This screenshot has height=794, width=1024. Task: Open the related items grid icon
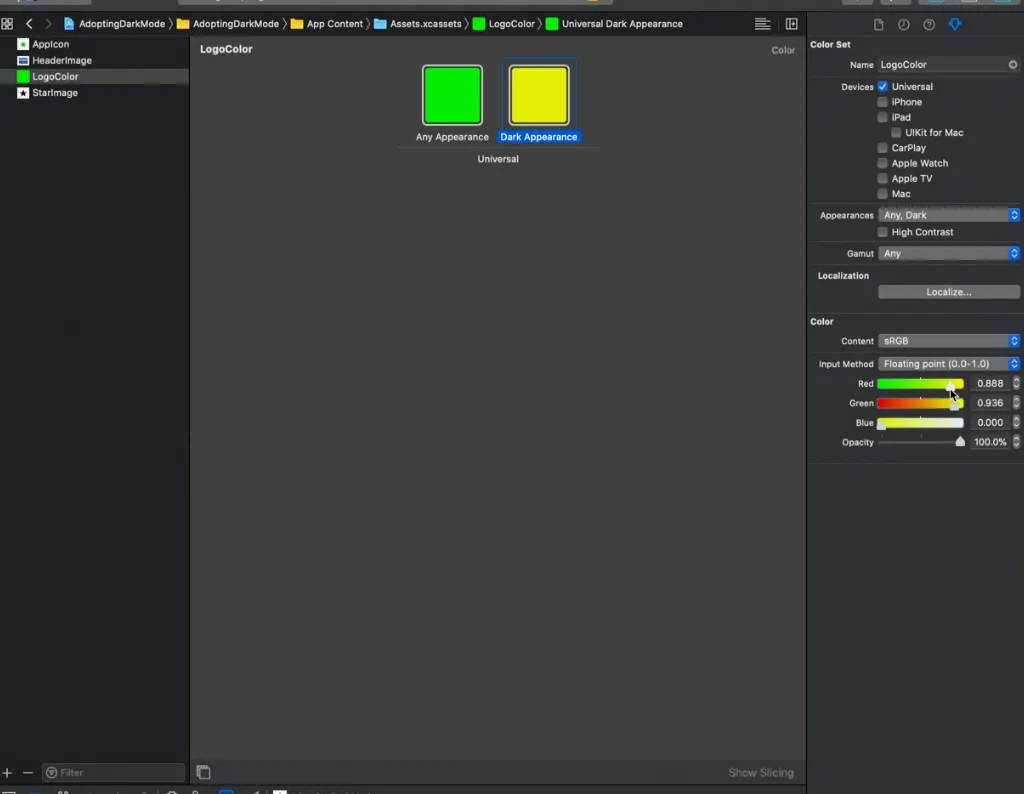(7, 24)
